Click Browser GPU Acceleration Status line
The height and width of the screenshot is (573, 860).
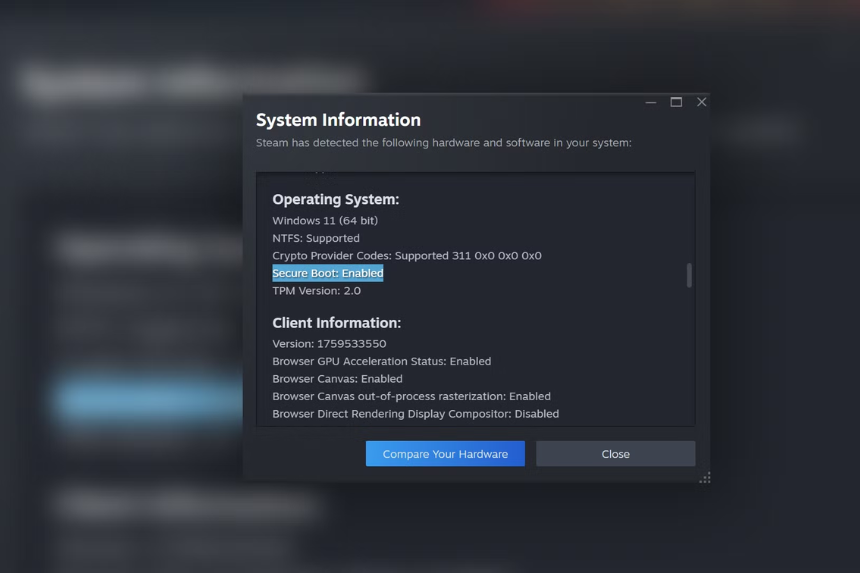point(381,361)
